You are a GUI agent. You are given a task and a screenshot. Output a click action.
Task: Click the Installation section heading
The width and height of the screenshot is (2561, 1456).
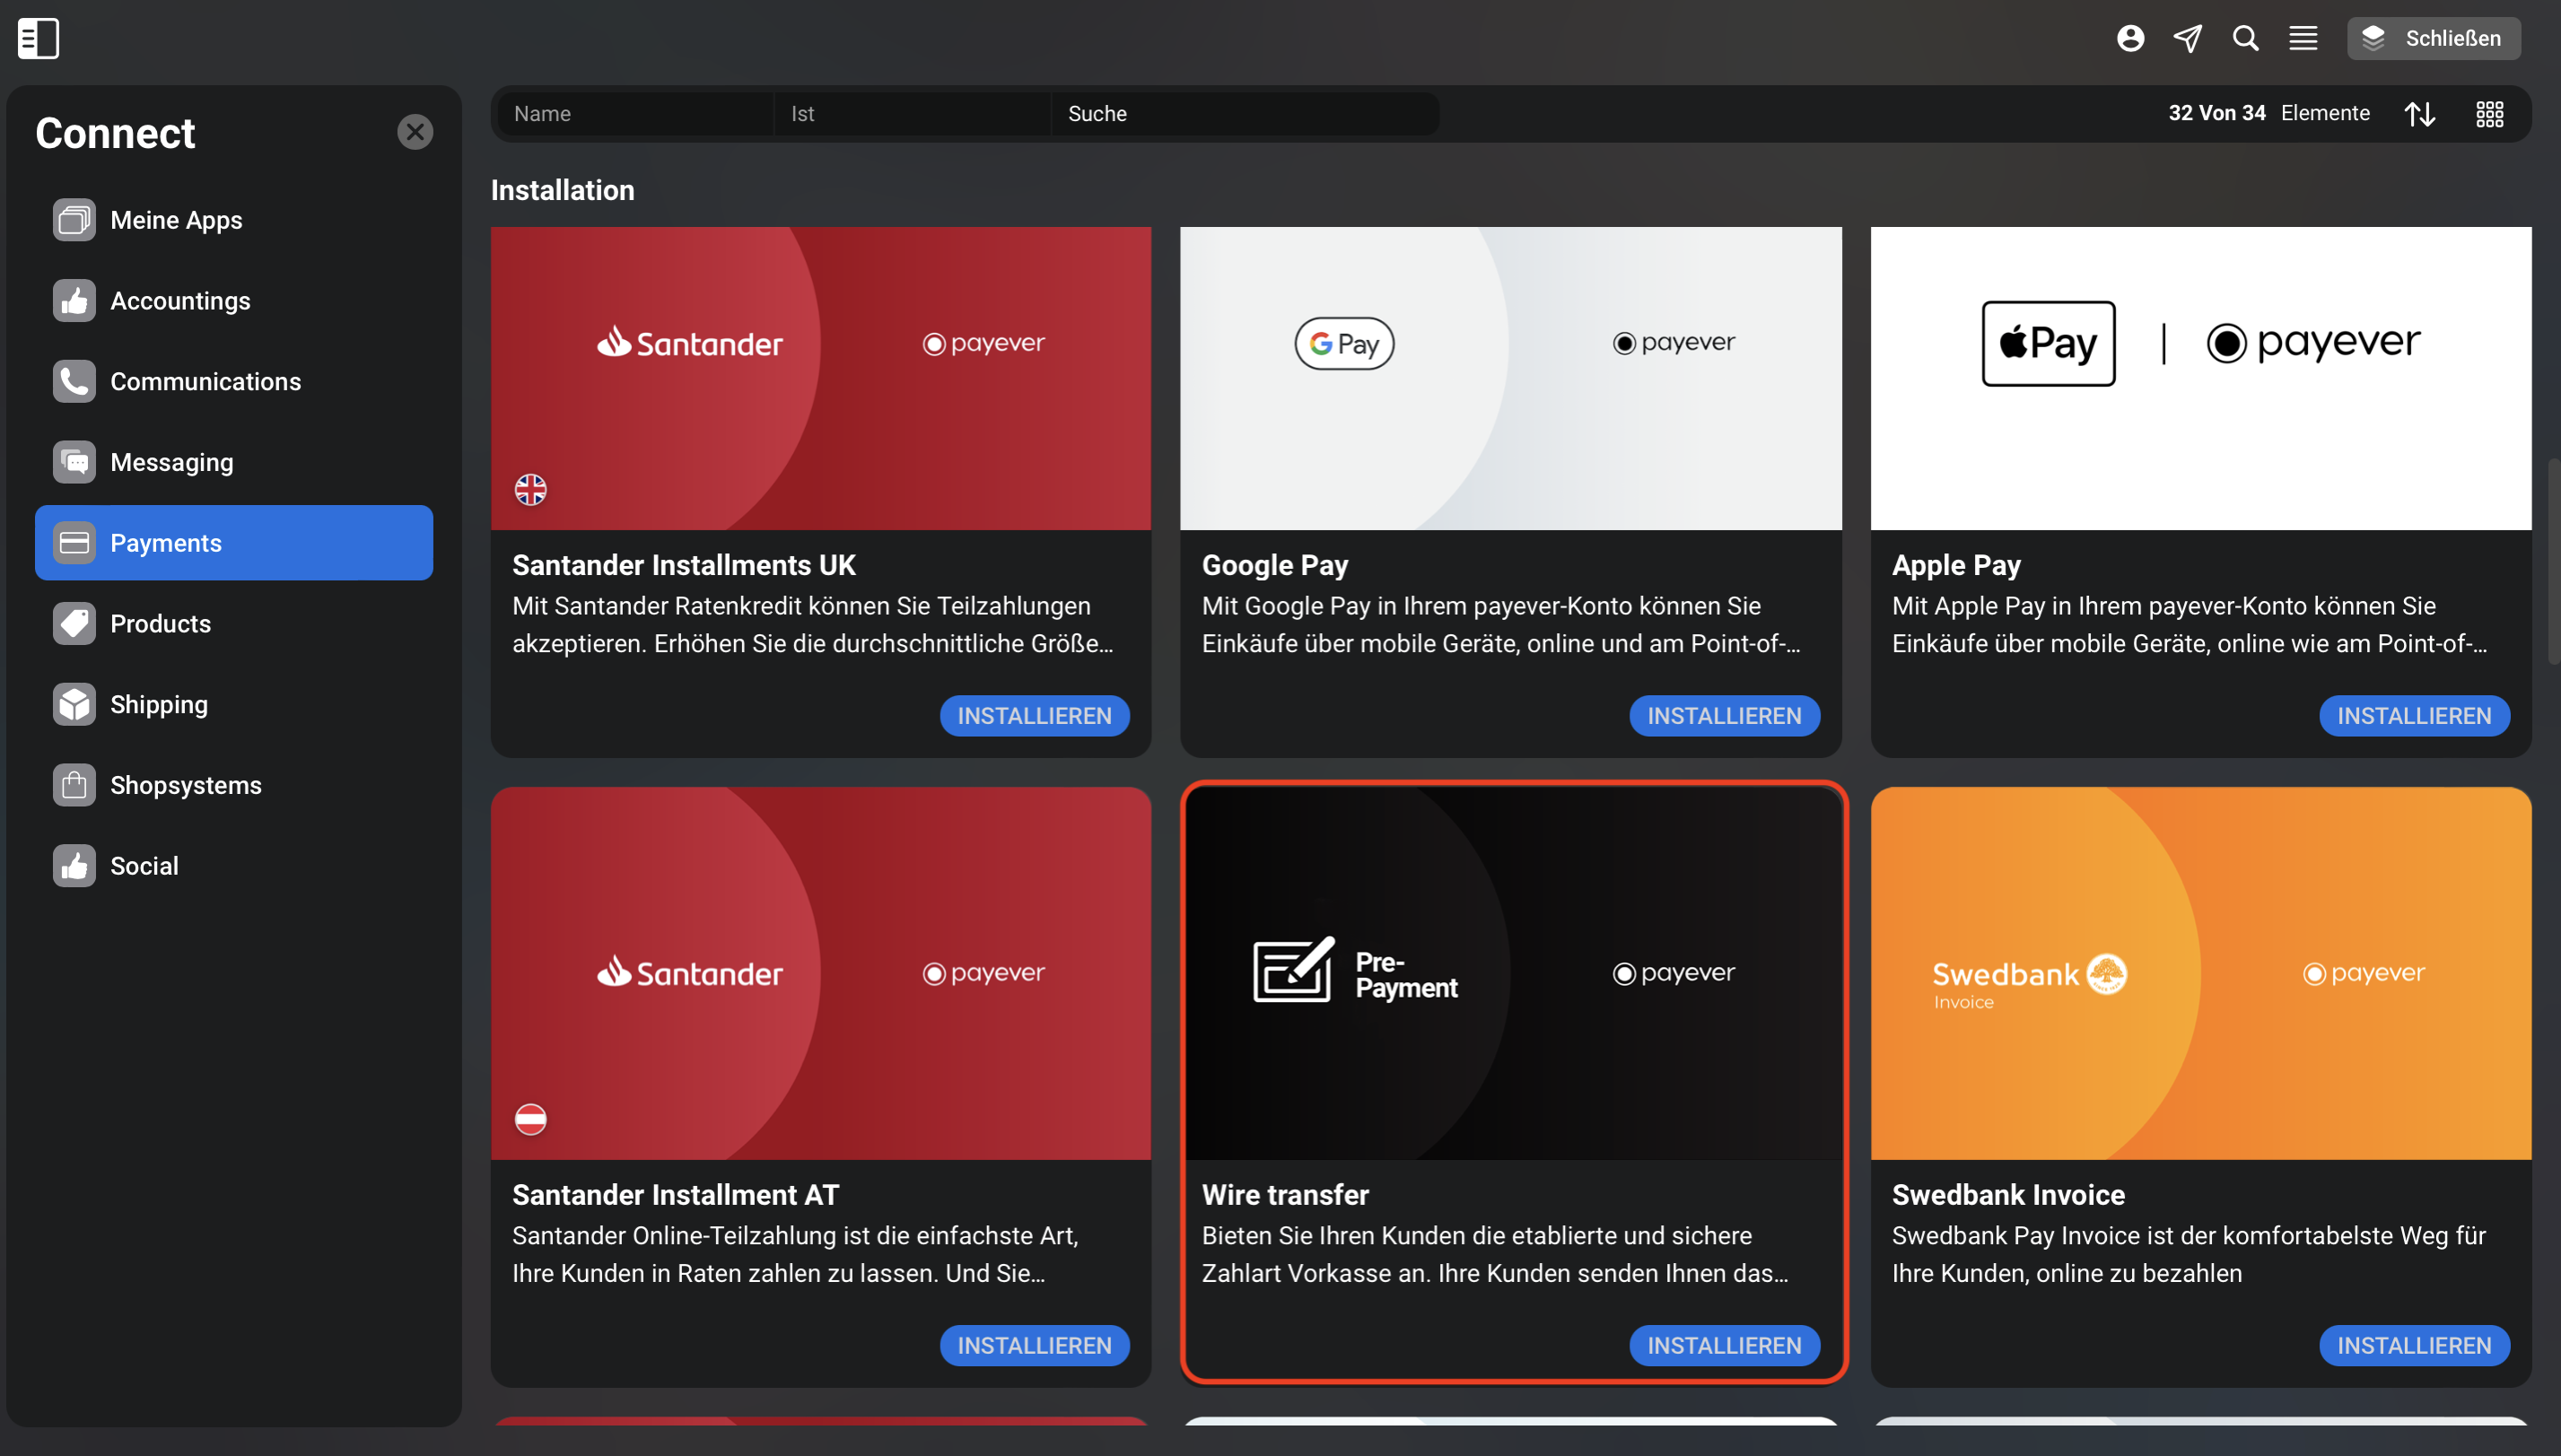(562, 190)
